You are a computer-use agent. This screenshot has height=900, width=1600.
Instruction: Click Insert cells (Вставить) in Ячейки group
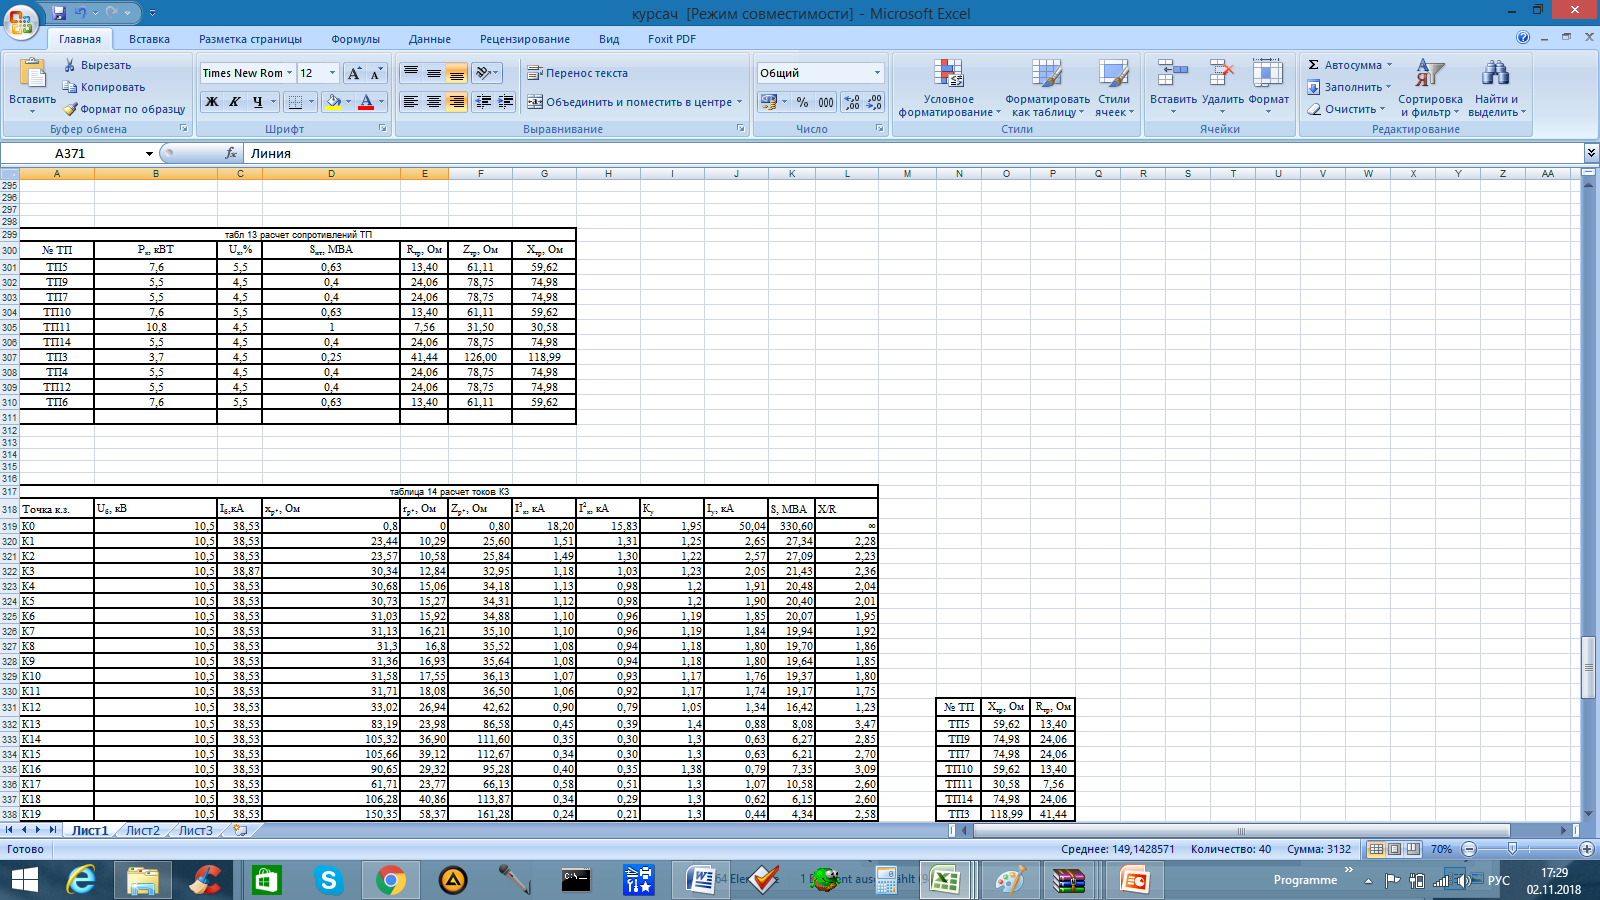click(x=1173, y=86)
